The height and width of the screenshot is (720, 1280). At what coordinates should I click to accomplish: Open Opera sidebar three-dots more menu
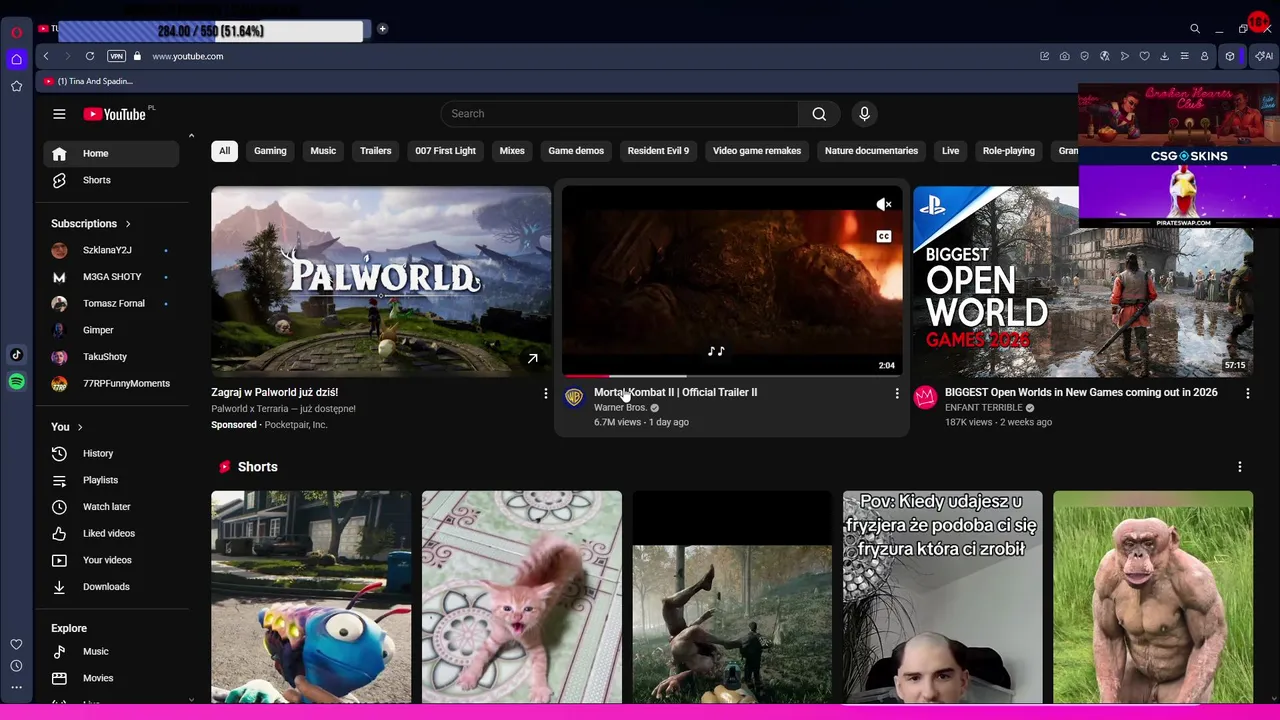16,687
